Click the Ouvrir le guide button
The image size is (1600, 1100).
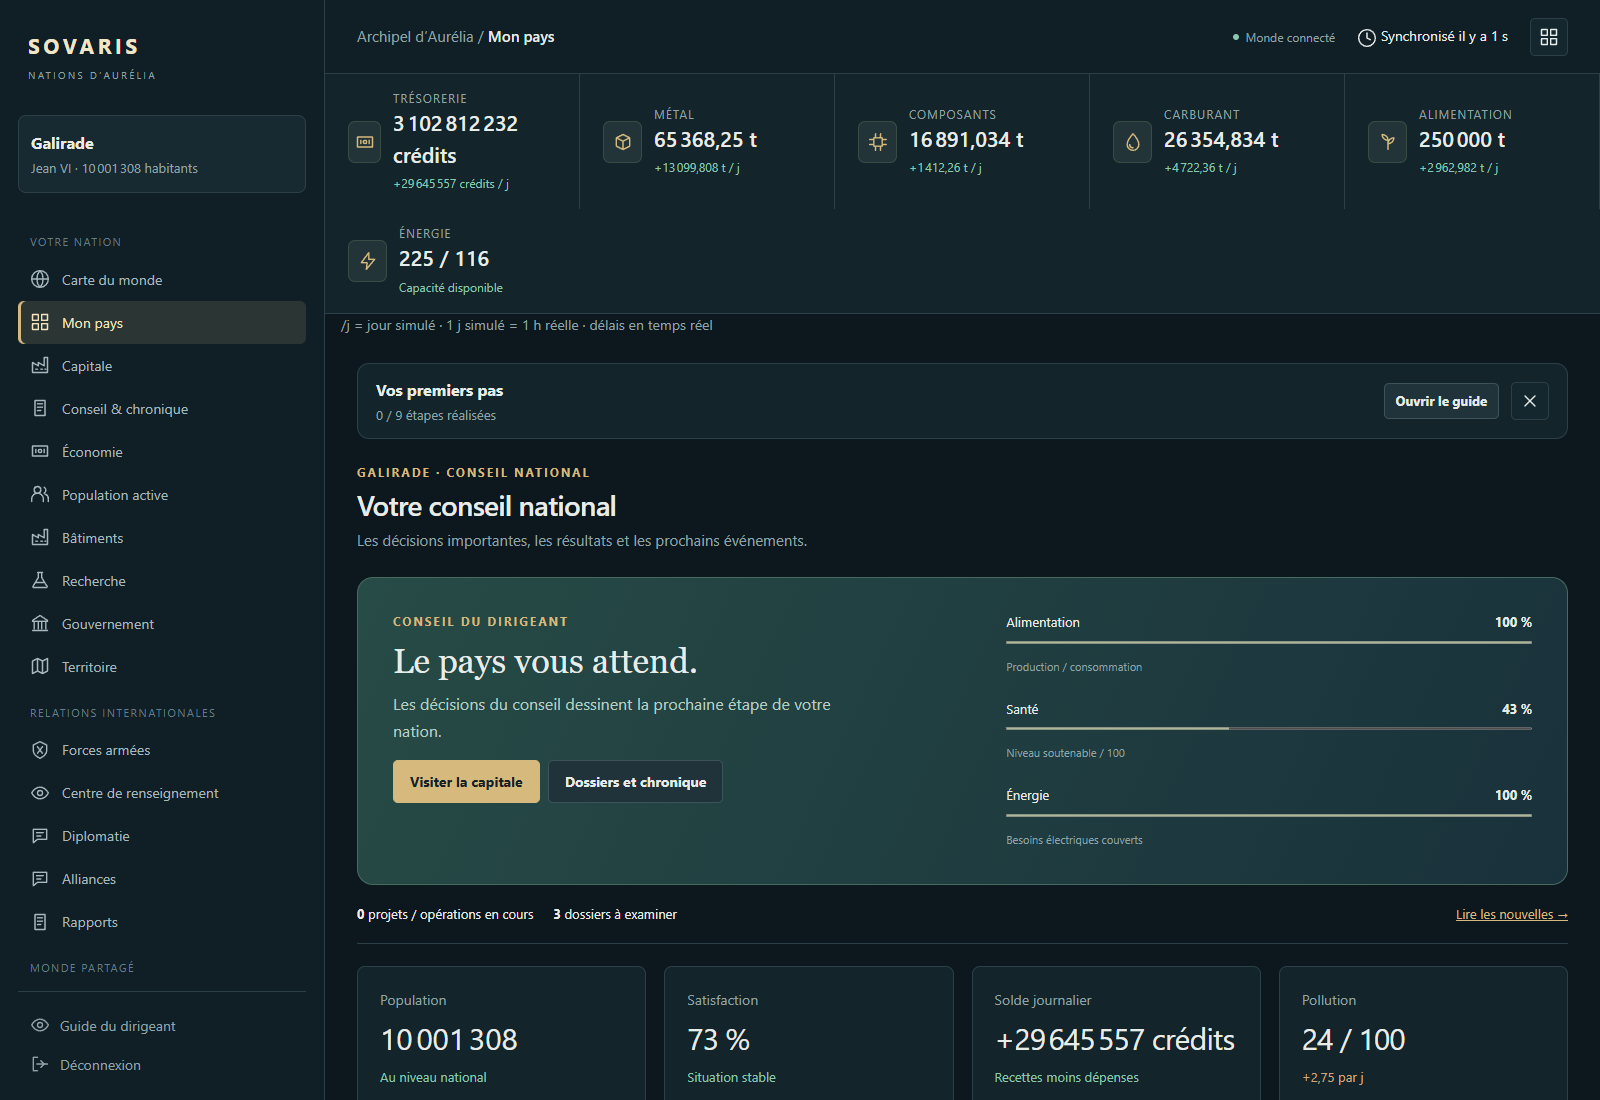(x=1441, y=401)
